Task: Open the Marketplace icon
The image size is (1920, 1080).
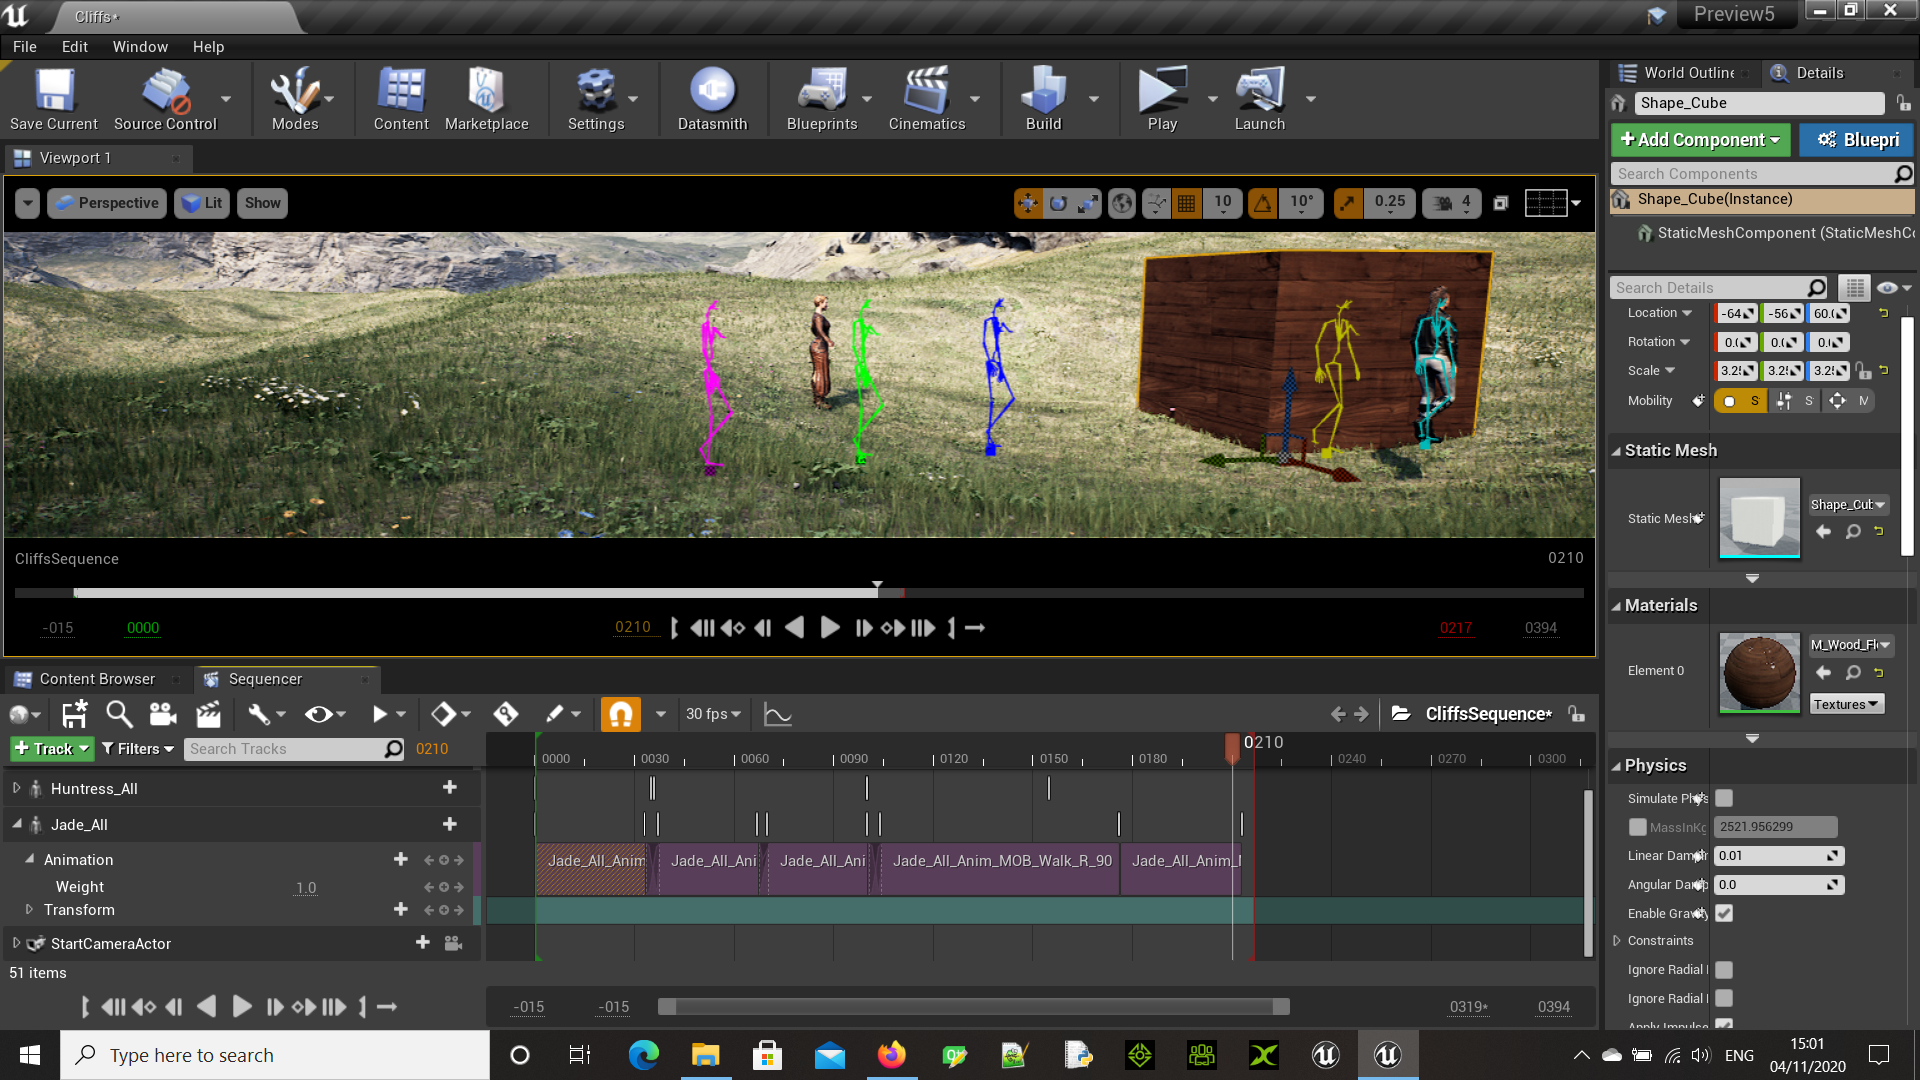Action: (486, 99)
